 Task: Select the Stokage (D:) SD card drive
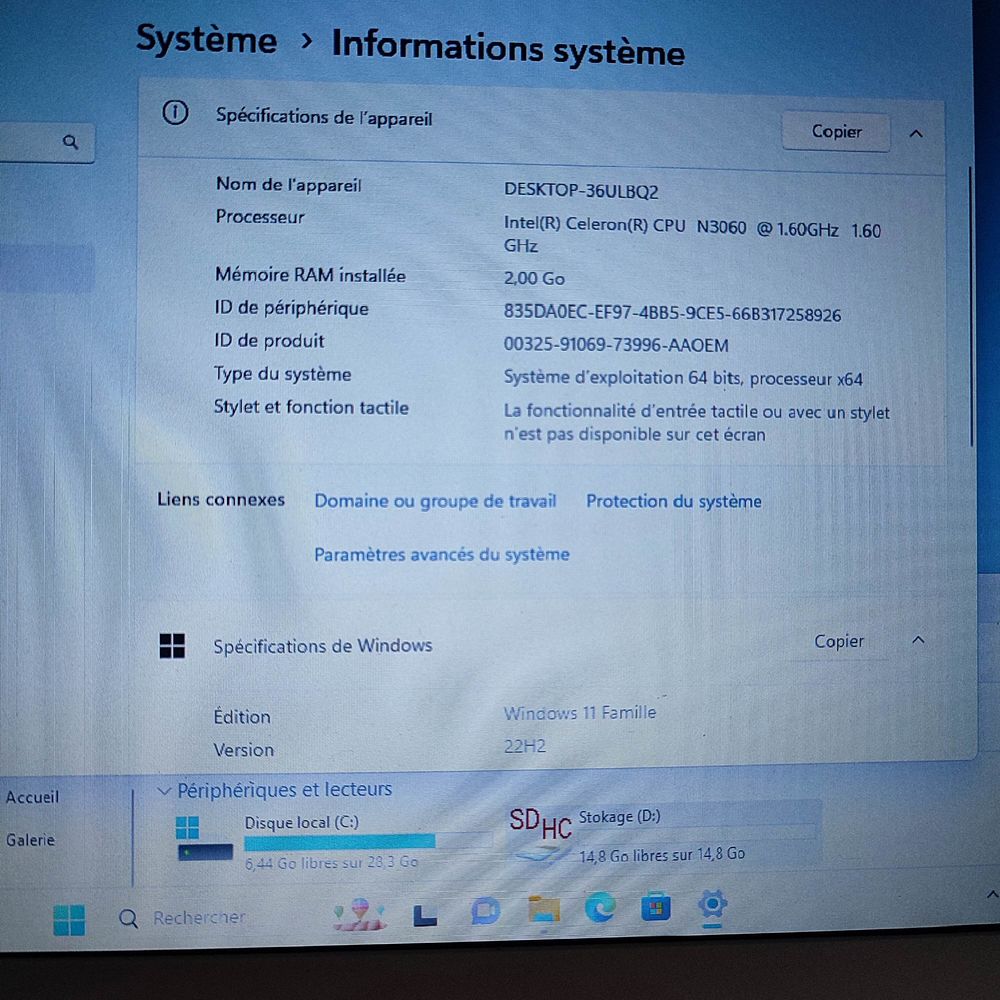point(620,817)
